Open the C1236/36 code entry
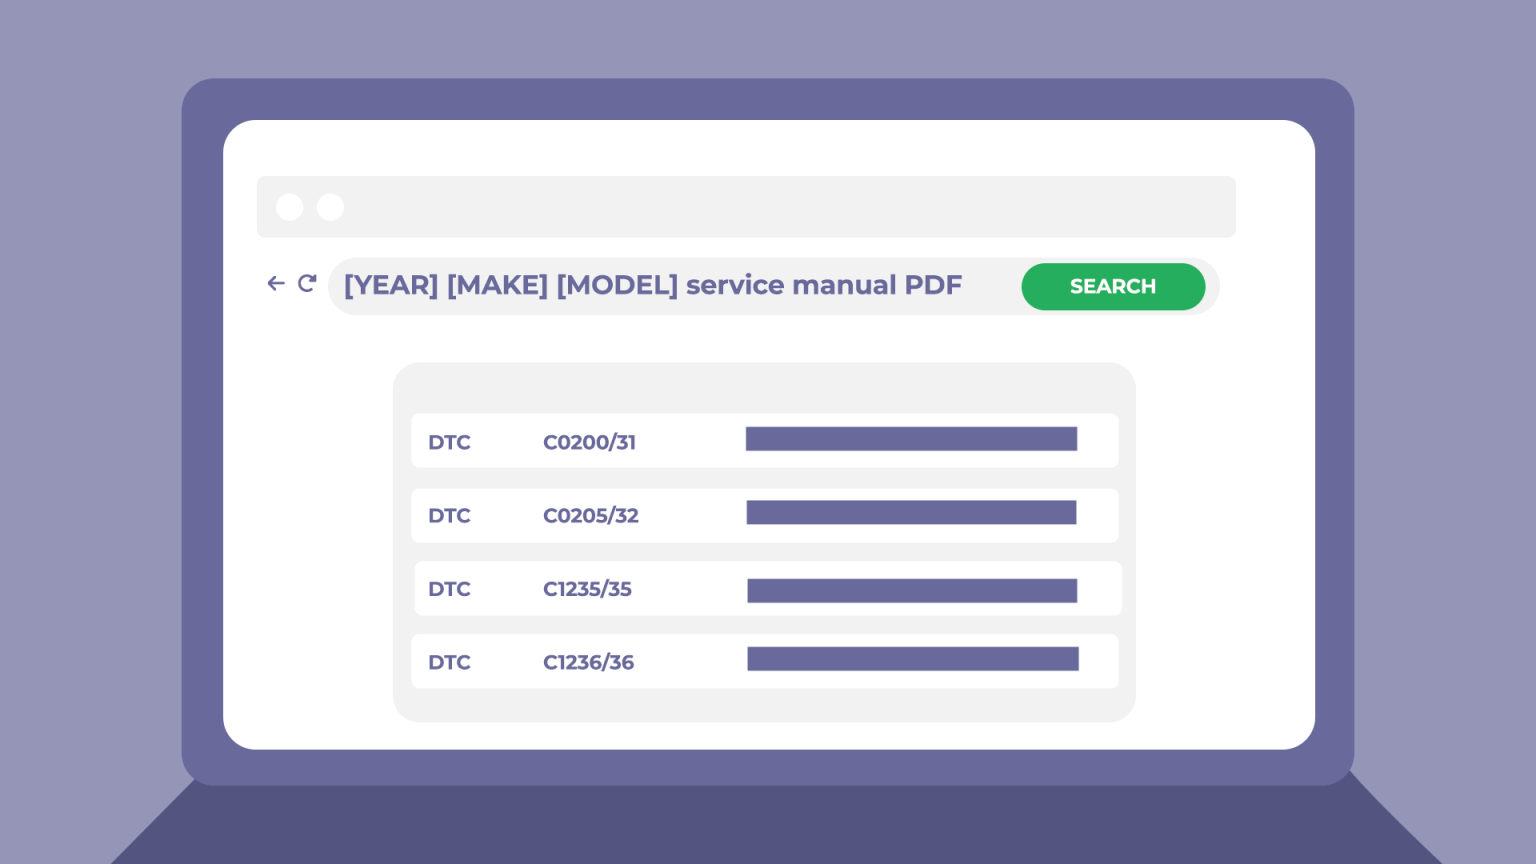 tap(588, 662)
